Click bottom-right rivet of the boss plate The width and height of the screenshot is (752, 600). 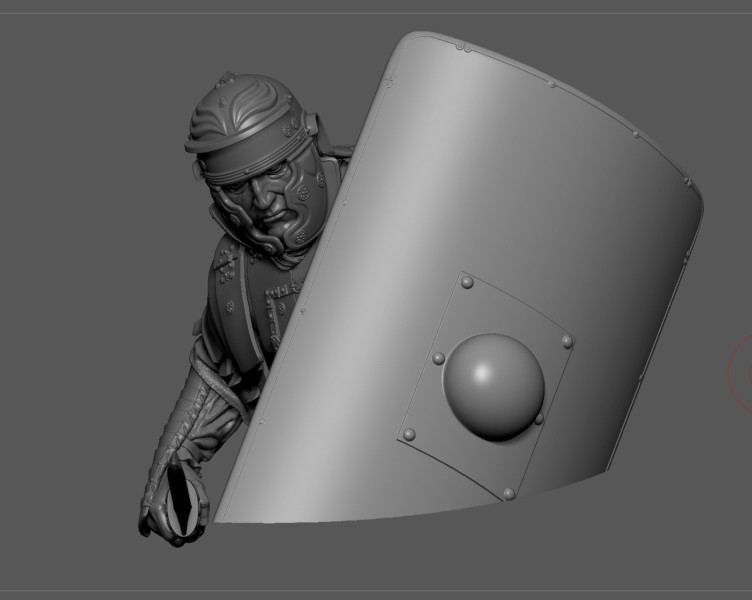click(509, 493)
